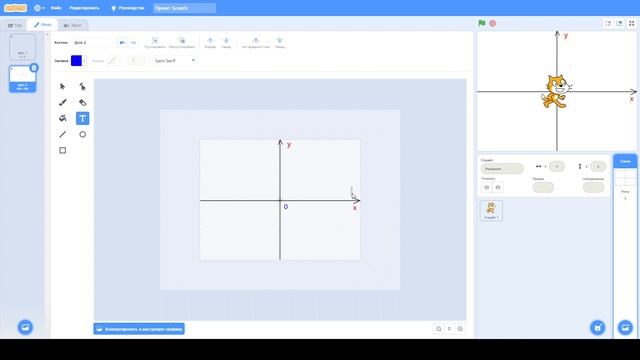Screen dimensions: 640x360
Task: Undo the last paint action
Action: (122, 42)
